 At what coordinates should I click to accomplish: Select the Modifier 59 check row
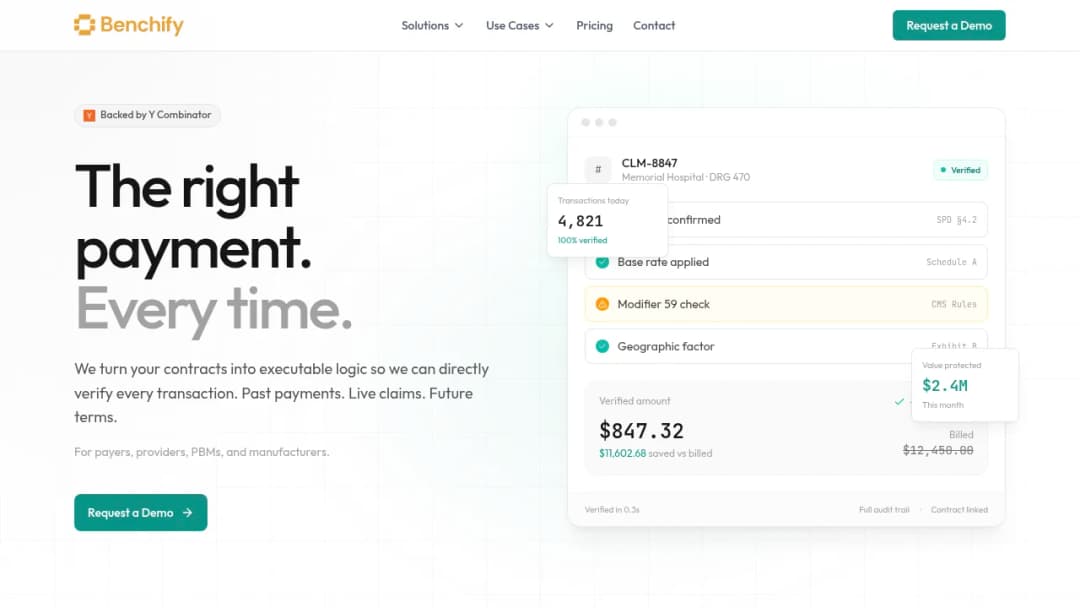pyautogui.click(x=786, y=304)
